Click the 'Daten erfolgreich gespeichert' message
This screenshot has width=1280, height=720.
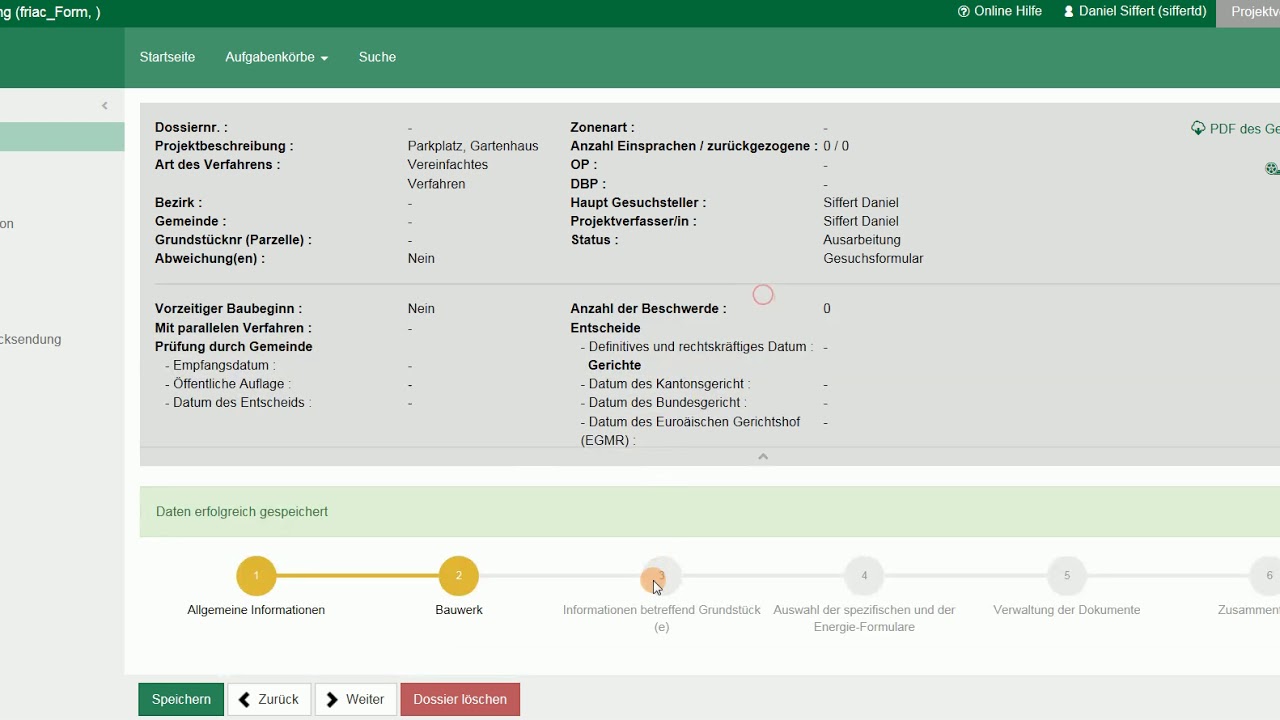pos(242,511)
